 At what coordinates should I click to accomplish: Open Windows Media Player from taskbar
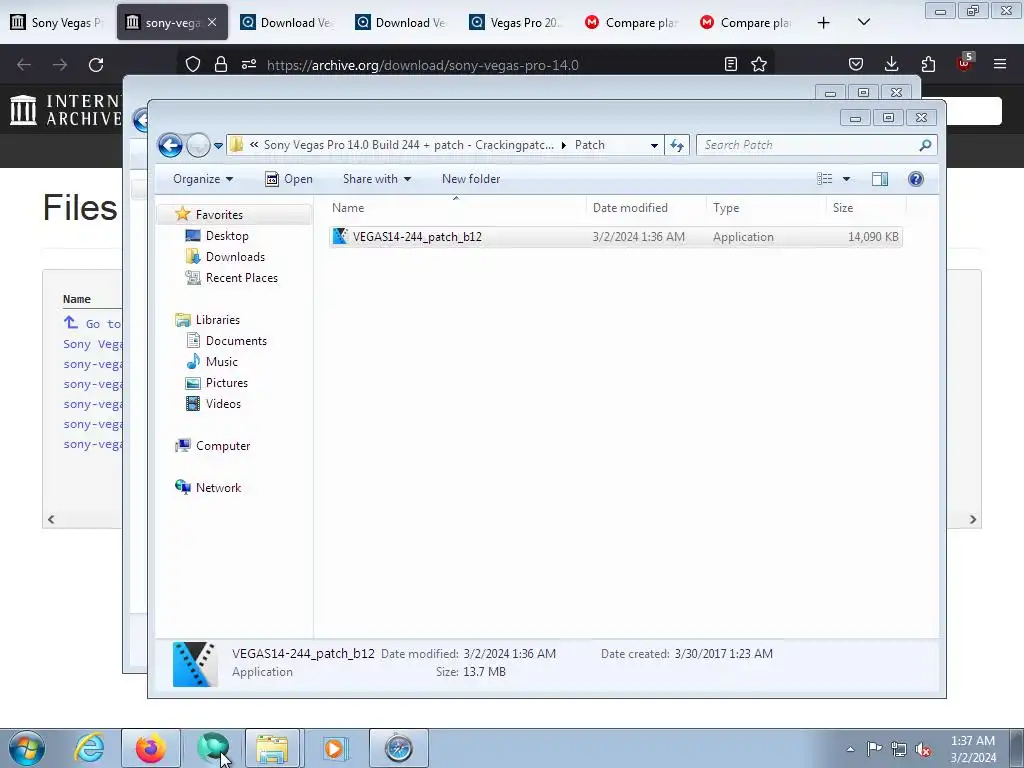335,748
